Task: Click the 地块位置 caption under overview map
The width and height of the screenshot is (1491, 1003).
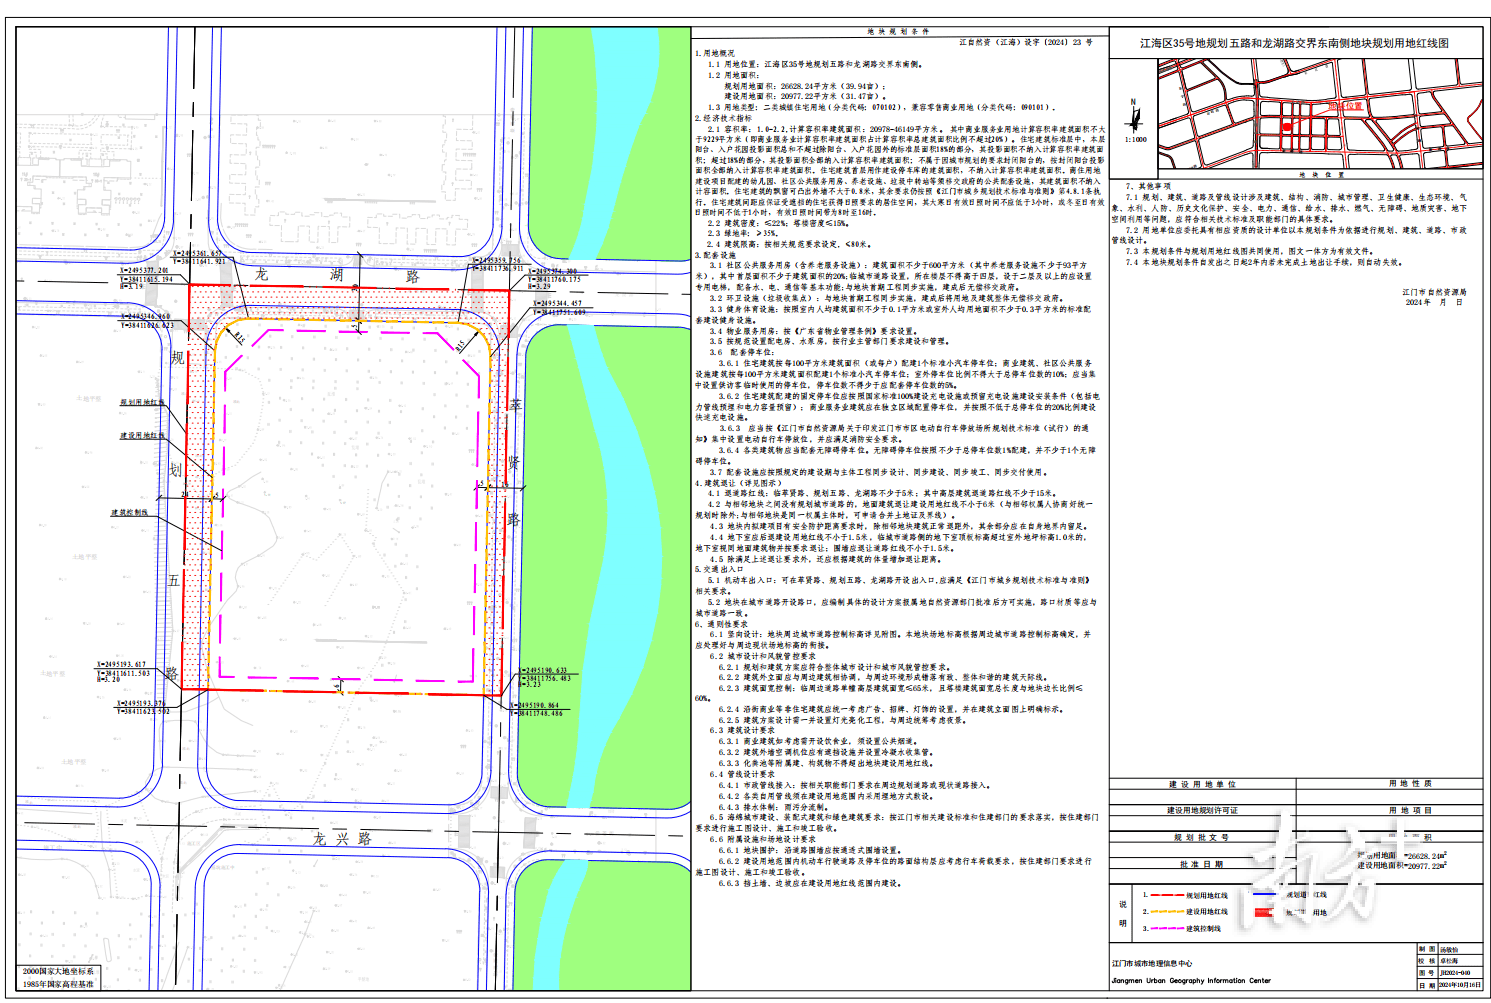Action: pyautogui.click(x=1321, y=175)
